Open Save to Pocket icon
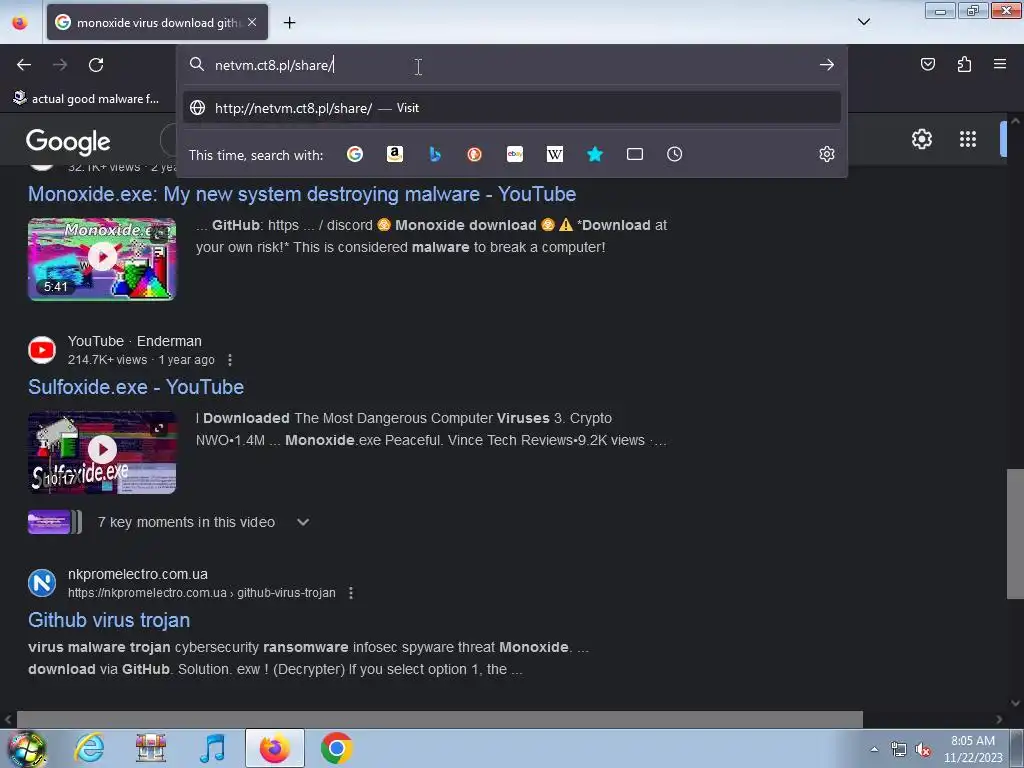 click(x=927, y=64)
